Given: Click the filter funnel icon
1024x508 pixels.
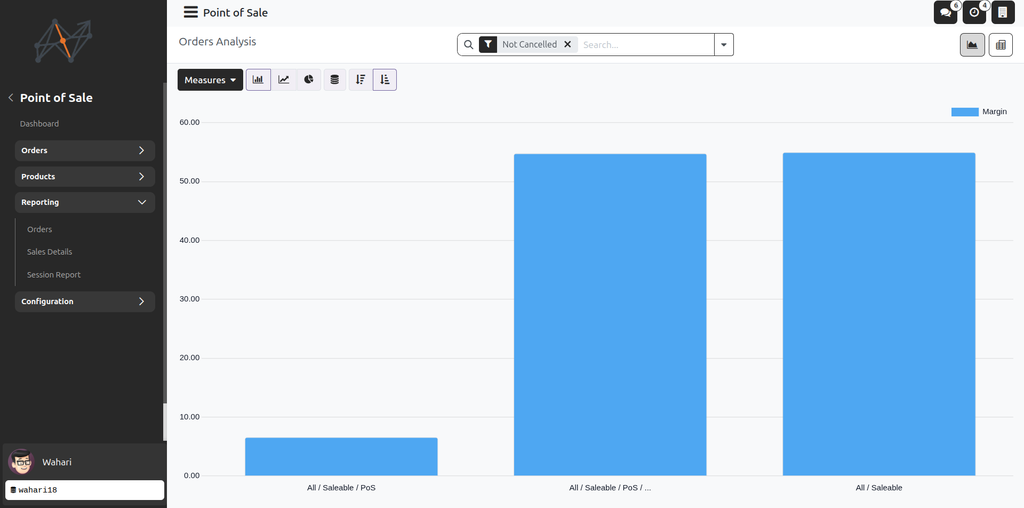Looking at the screenshot, I should pos(488,44).
